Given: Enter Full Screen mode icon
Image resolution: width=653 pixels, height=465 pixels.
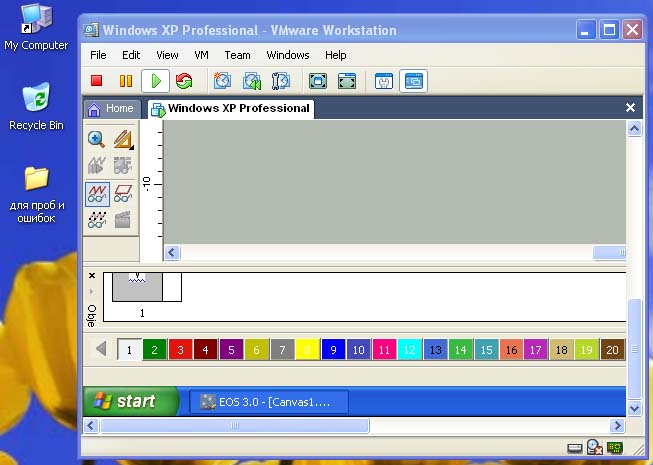Looking at the screenshot, I should (x=318, y=81).
